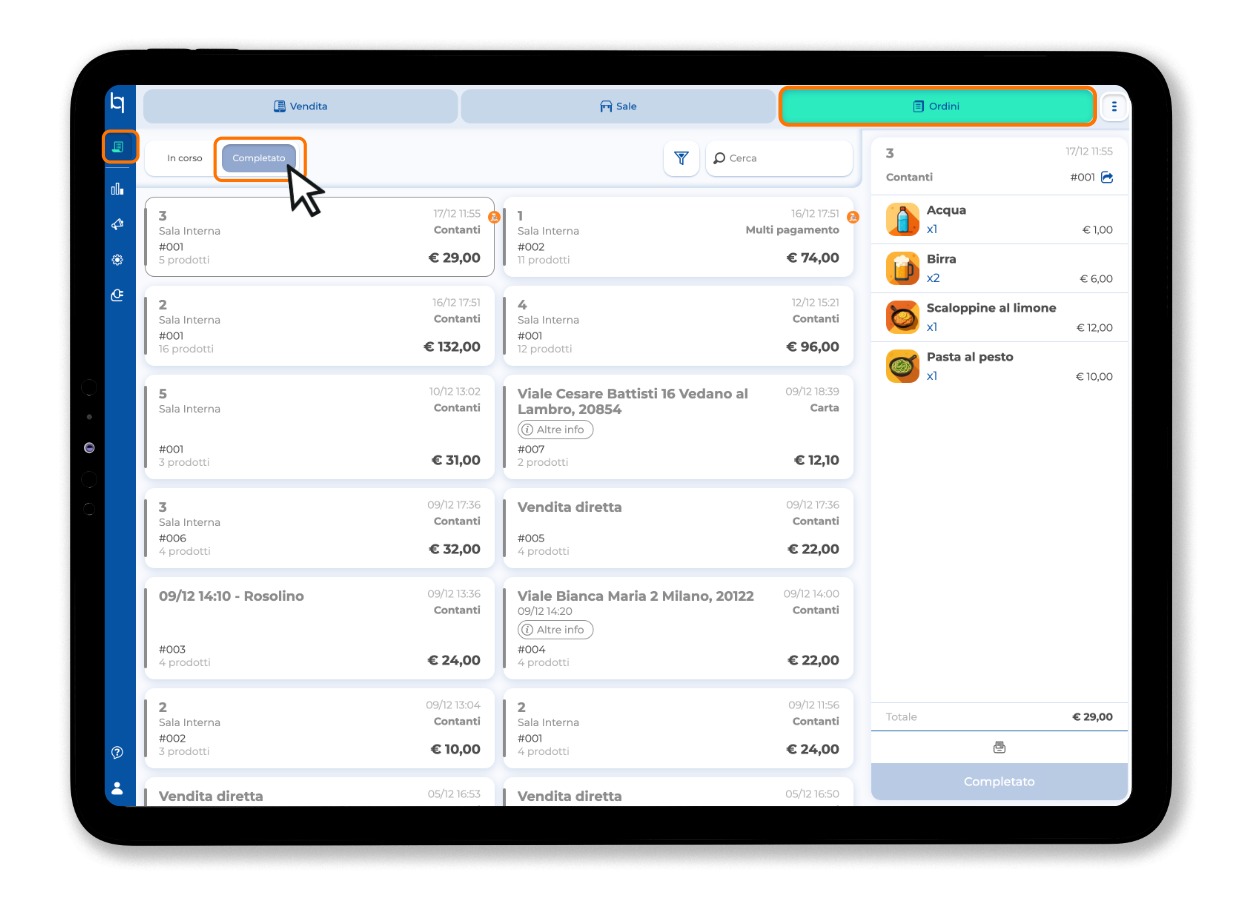Open Vendita diretta order #005

(x=678, y=528)
